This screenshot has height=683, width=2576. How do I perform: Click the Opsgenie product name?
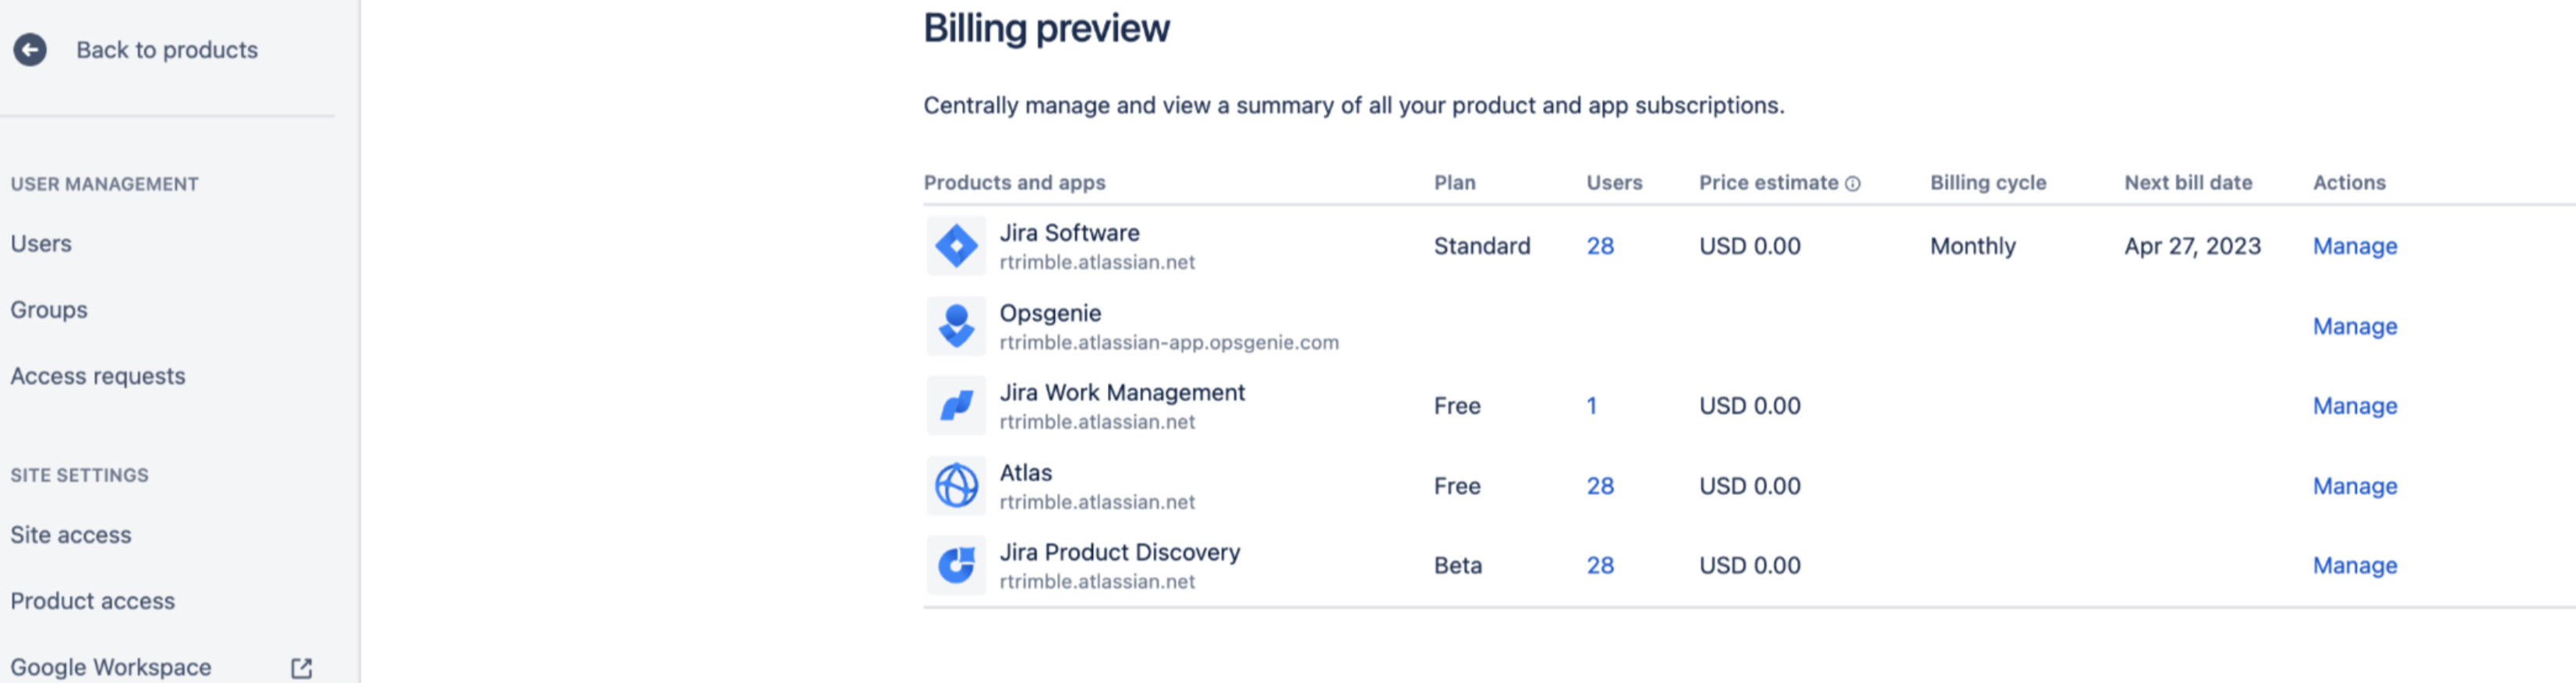click(1050, 313)
